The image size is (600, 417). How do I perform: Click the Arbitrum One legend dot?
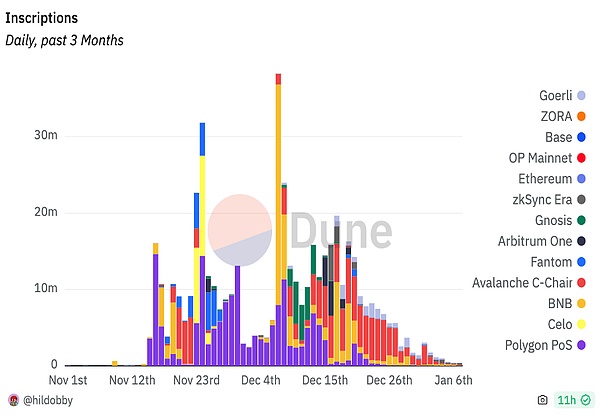coord(581,241)
